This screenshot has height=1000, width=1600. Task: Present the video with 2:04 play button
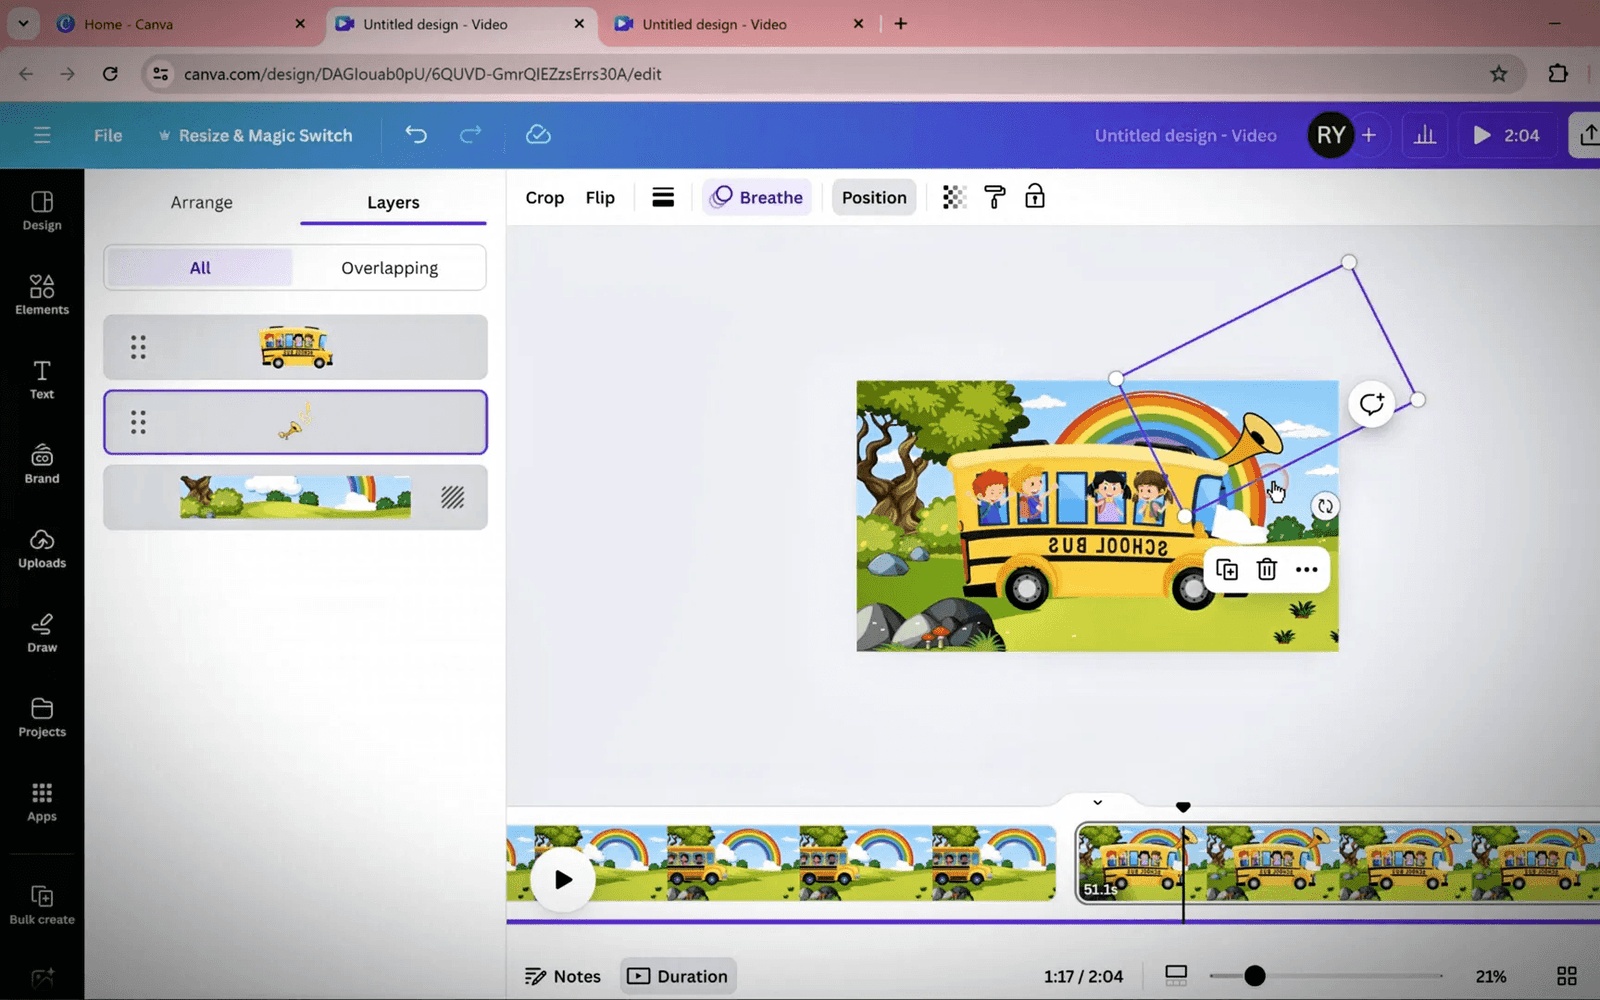pyautogui.click(x=1506, y=135)
